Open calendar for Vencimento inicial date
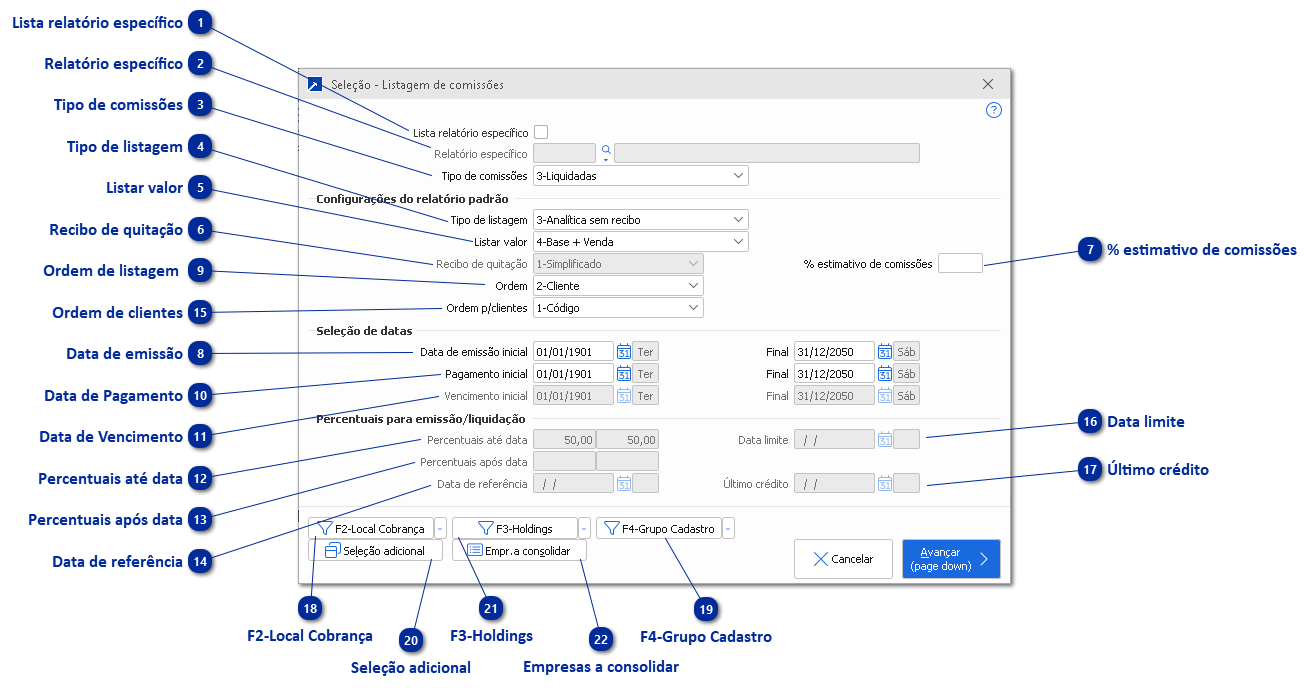1313x694 pixels. point(623,395)
